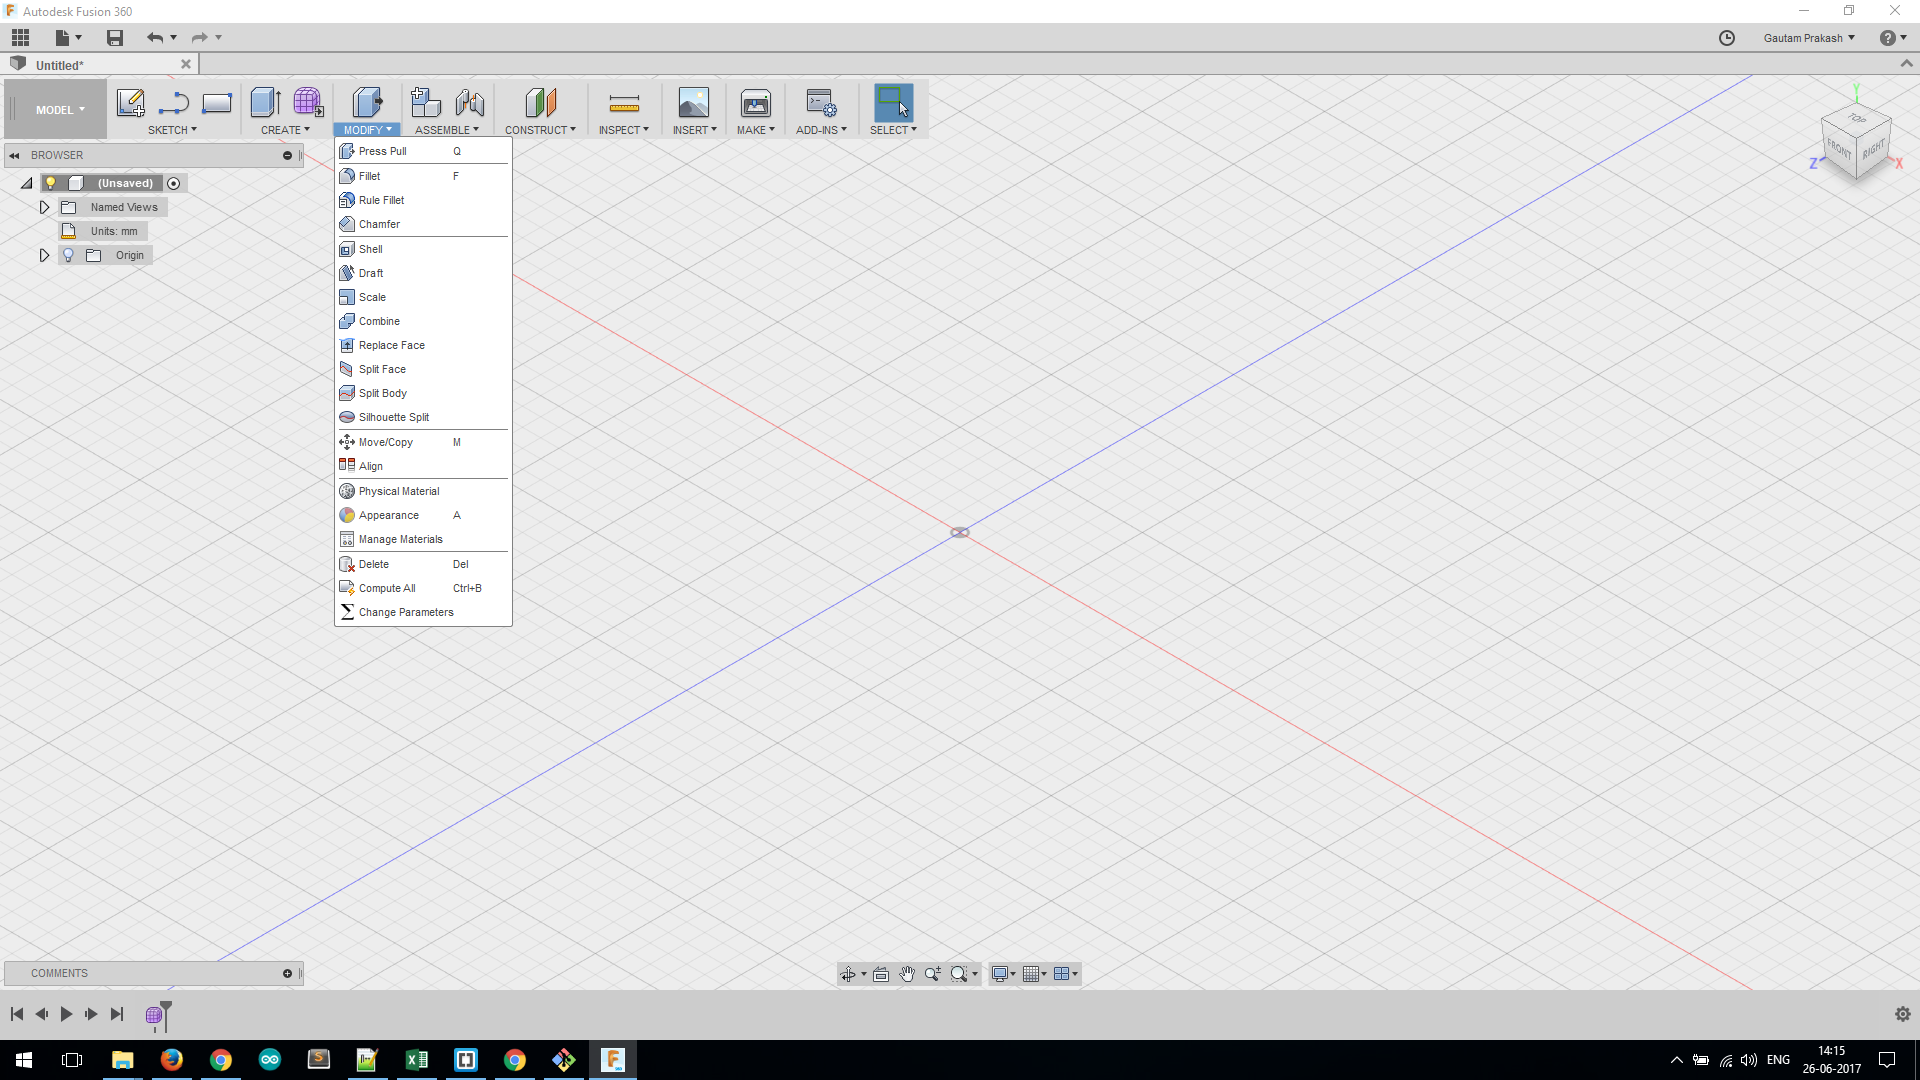1920x1080 pixels.
Task: Choose Shell from Modify menu
Action: coord(423,249)
